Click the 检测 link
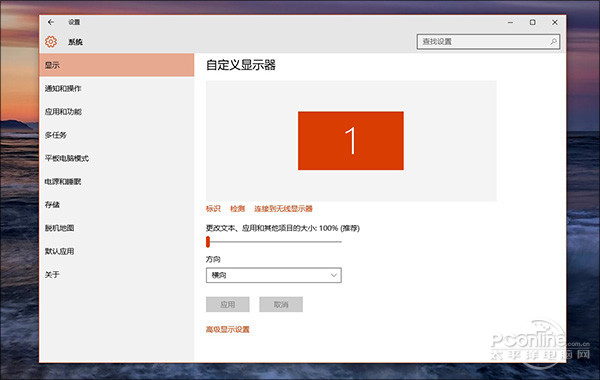Viewport: 600px width, 380px height. coord(237,209)
